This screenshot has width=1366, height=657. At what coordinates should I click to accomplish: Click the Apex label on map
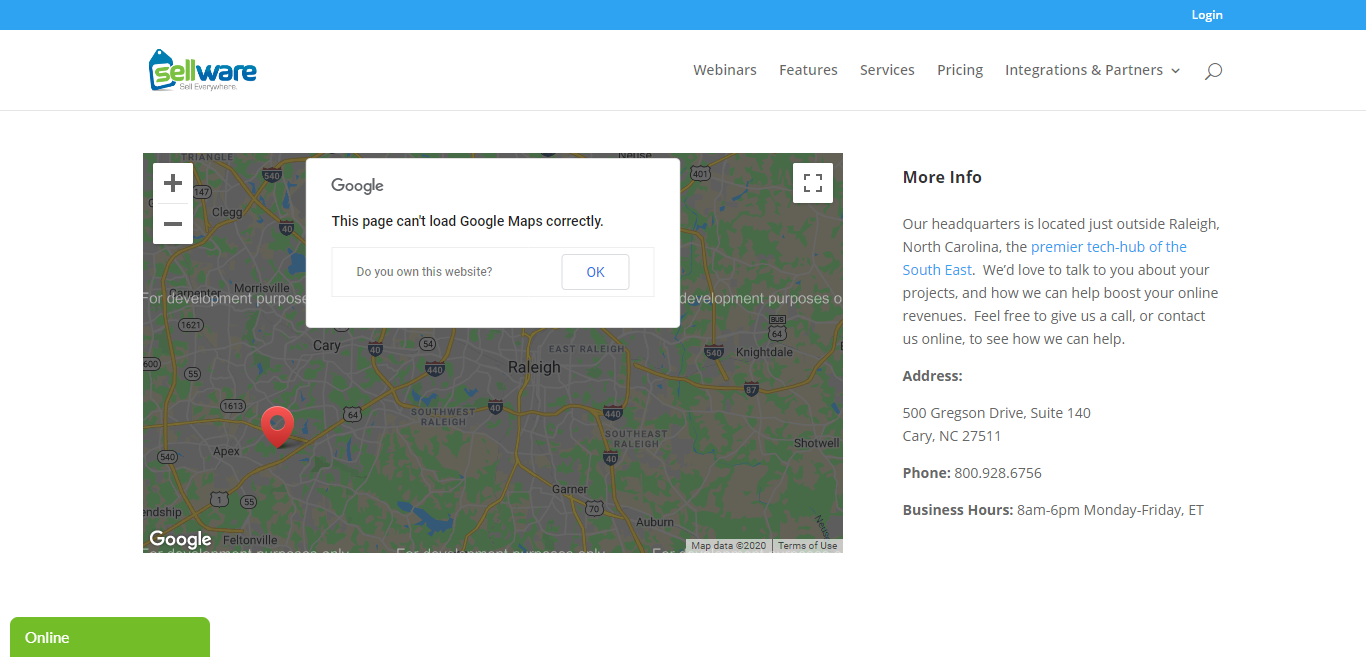click(x=227, y=452)
